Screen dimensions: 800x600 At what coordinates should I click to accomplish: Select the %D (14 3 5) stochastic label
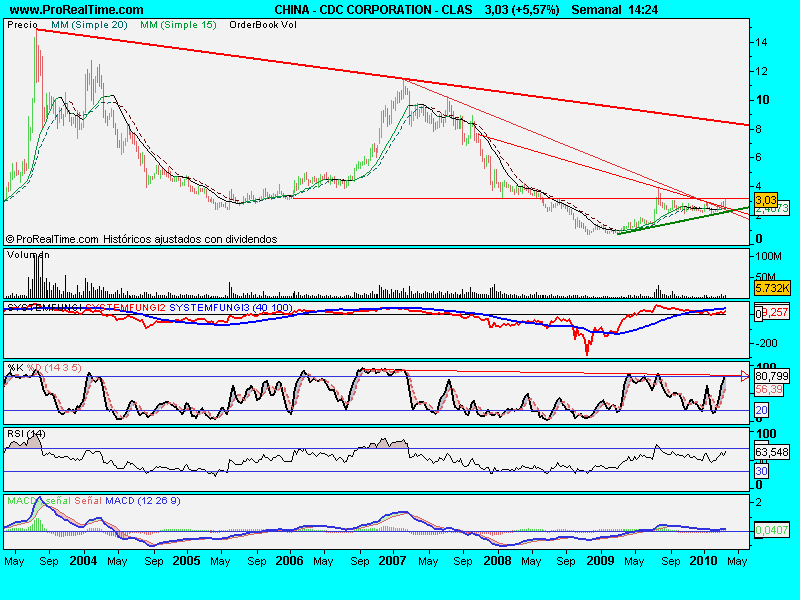(x=54, y=367)
